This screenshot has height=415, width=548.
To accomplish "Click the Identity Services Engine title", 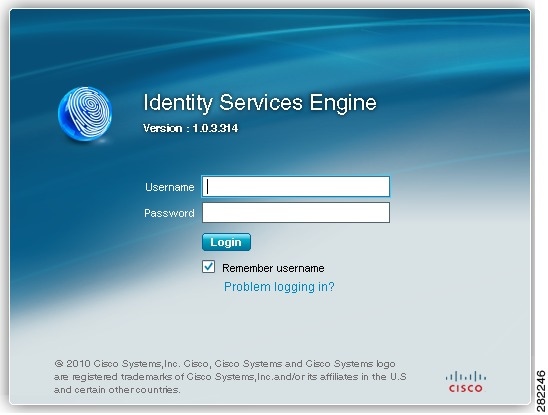I will [x=260, y=102].
